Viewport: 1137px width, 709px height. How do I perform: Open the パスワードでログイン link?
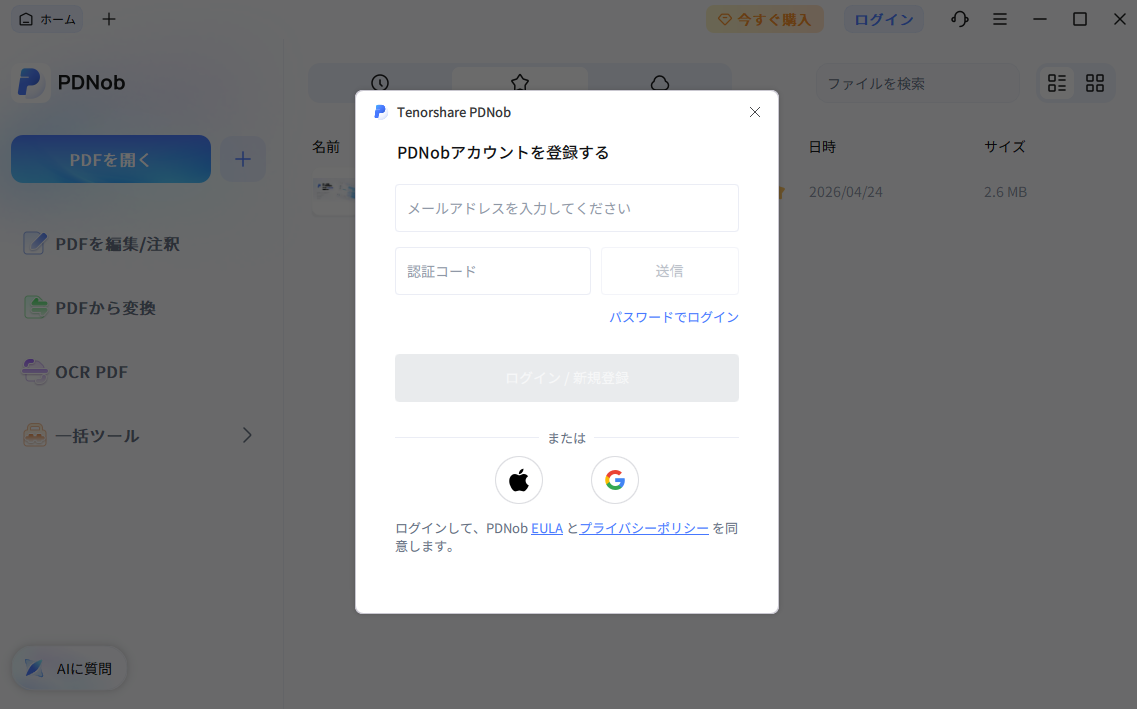point(674,317)
